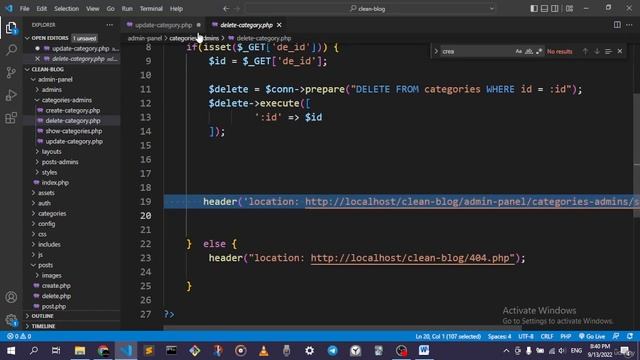Toggle Use Regular Expression in find widget

point(539,51)
